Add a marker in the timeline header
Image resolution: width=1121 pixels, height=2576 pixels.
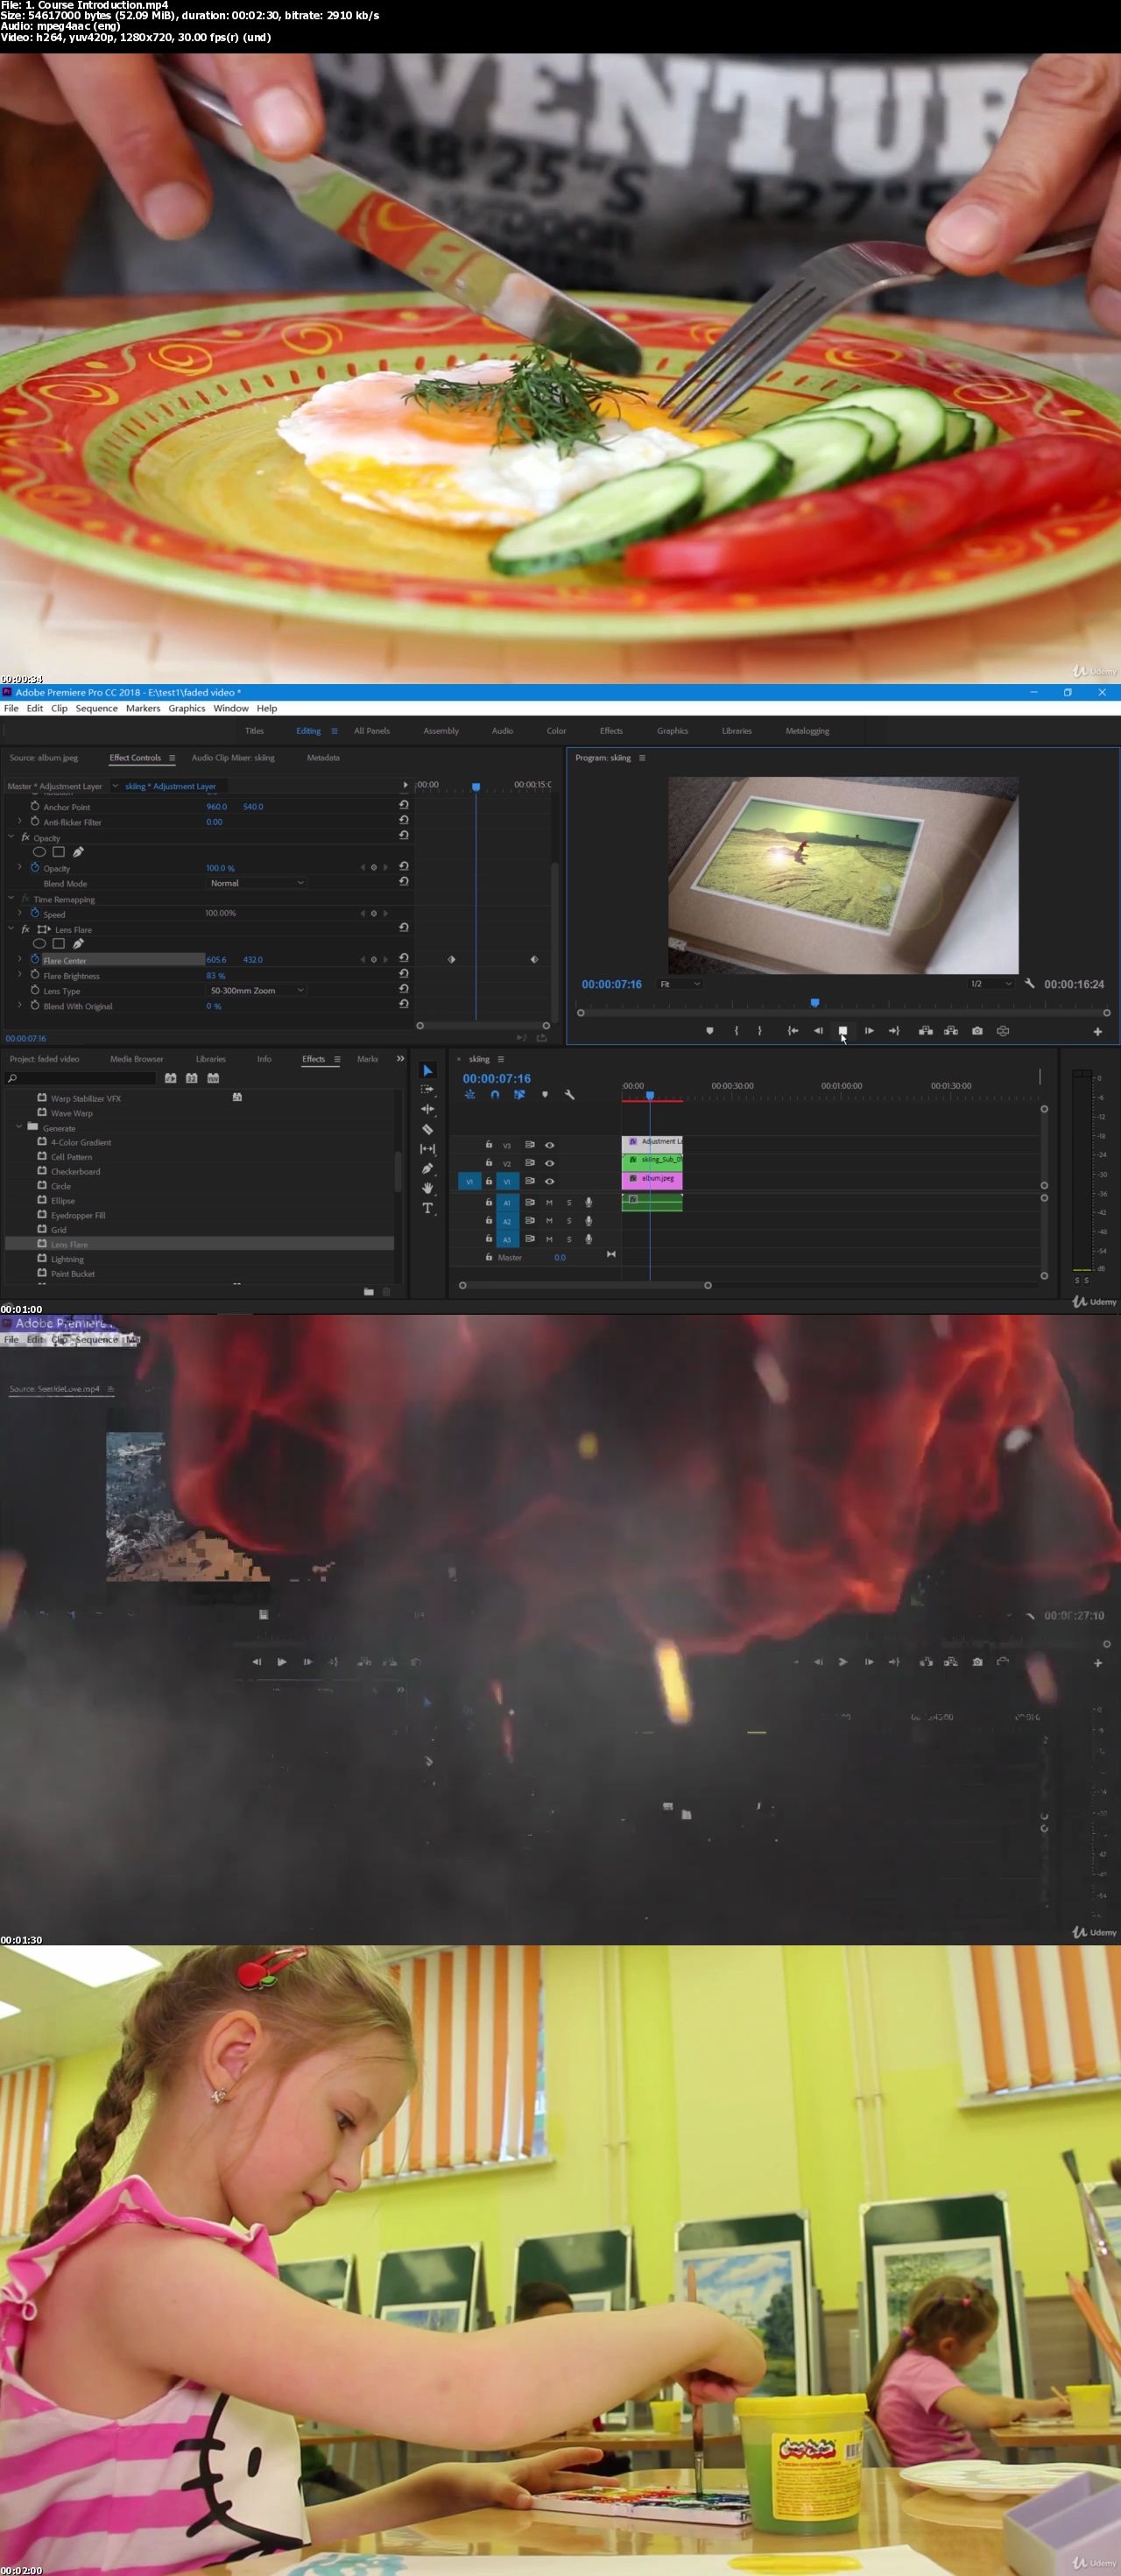coord(545,1095)
